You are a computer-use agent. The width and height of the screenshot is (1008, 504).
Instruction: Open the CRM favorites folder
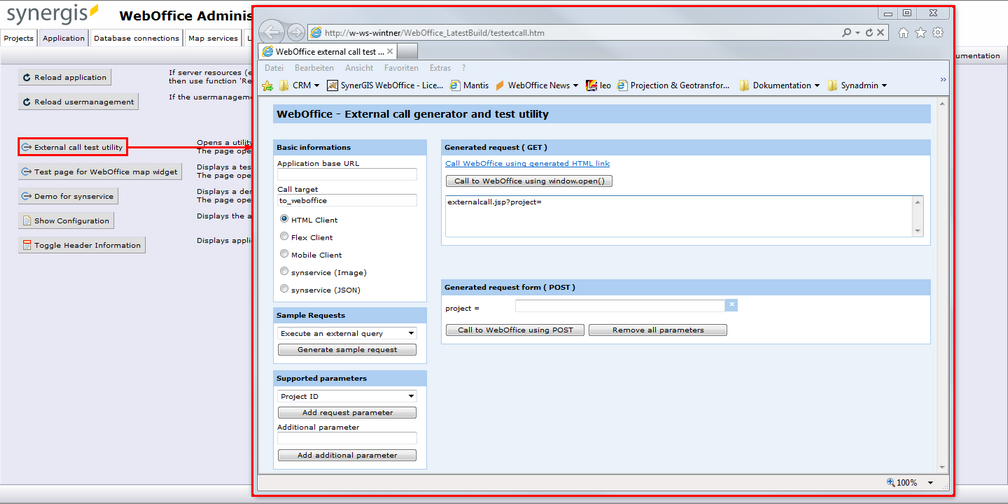(x=300, y=86)
